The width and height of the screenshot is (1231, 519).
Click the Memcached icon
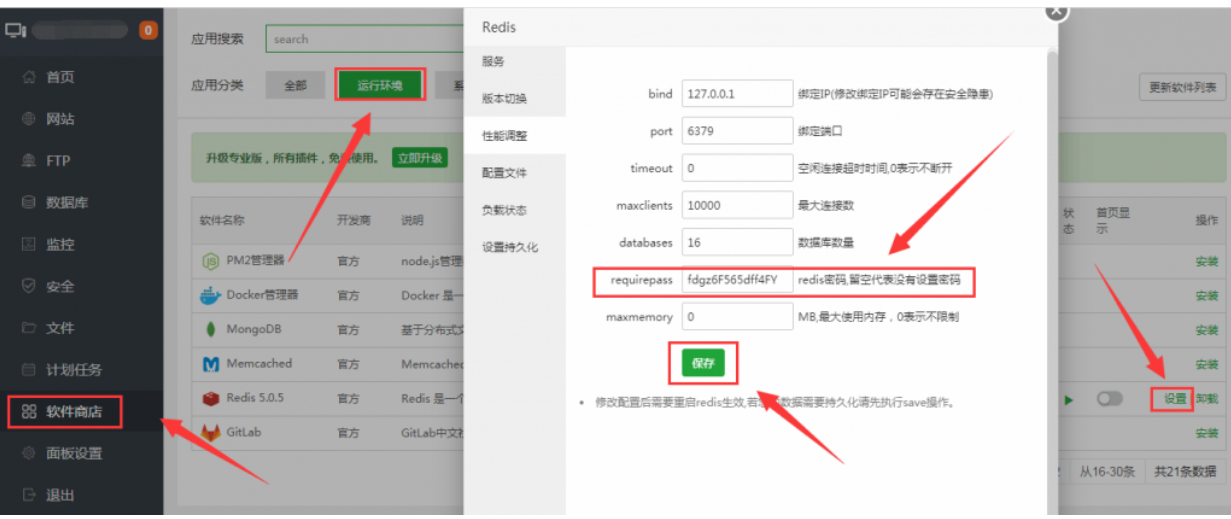coord(211,364)
